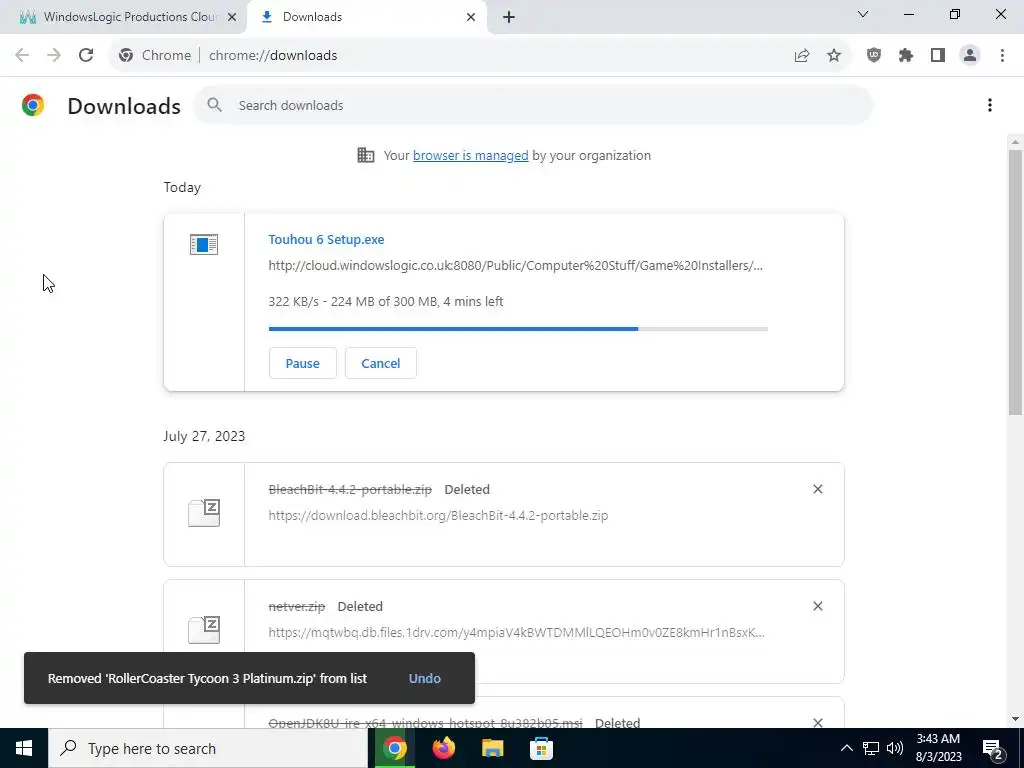Click the Touhou download progress bar
This screenshot has width=1024, height=768.
point(518,328)
